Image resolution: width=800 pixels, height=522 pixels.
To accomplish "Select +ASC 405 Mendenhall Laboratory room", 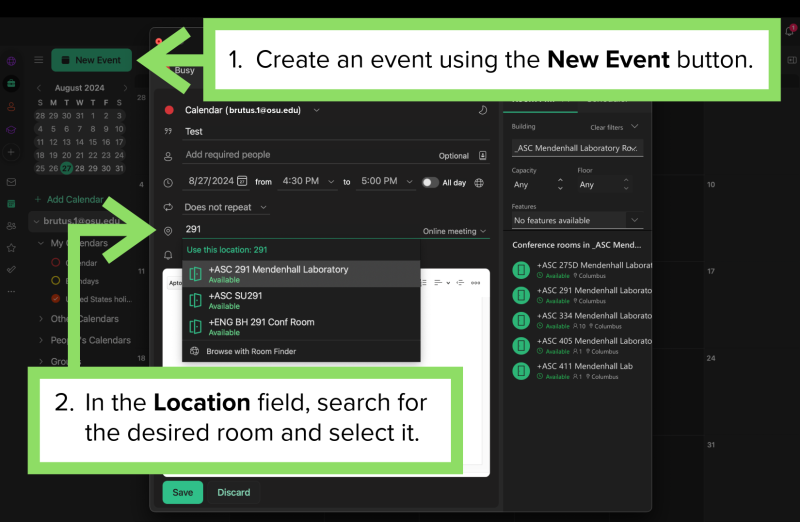I will [x=582, y=345].
